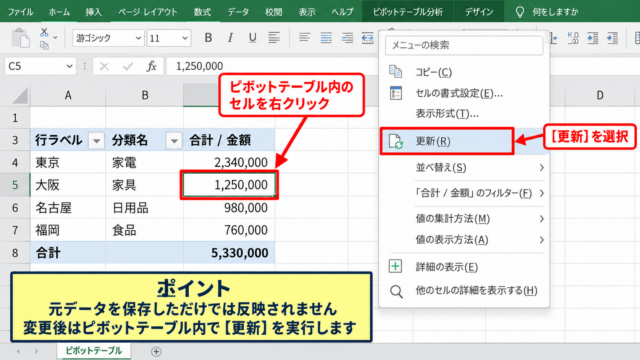Viewport: 640px width, 360px height.
Task: Choose 表示形式(T)... menu entry
Action: [447, 114]
